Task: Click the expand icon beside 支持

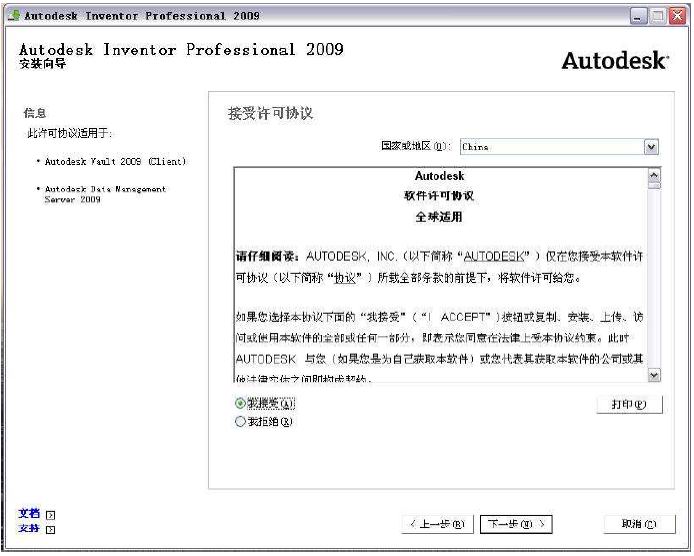Action: click(x=50, y=529)
